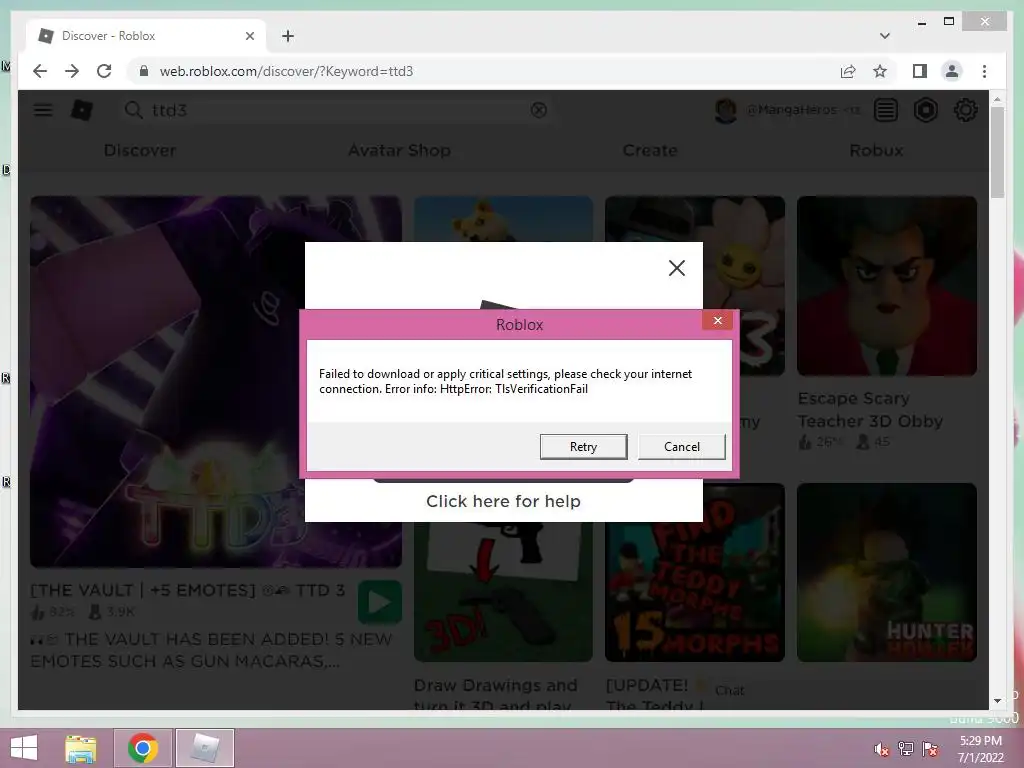1024x768 pixels.
Task: Open the Hunter game thumbnail
Action: tap(887, 572)
